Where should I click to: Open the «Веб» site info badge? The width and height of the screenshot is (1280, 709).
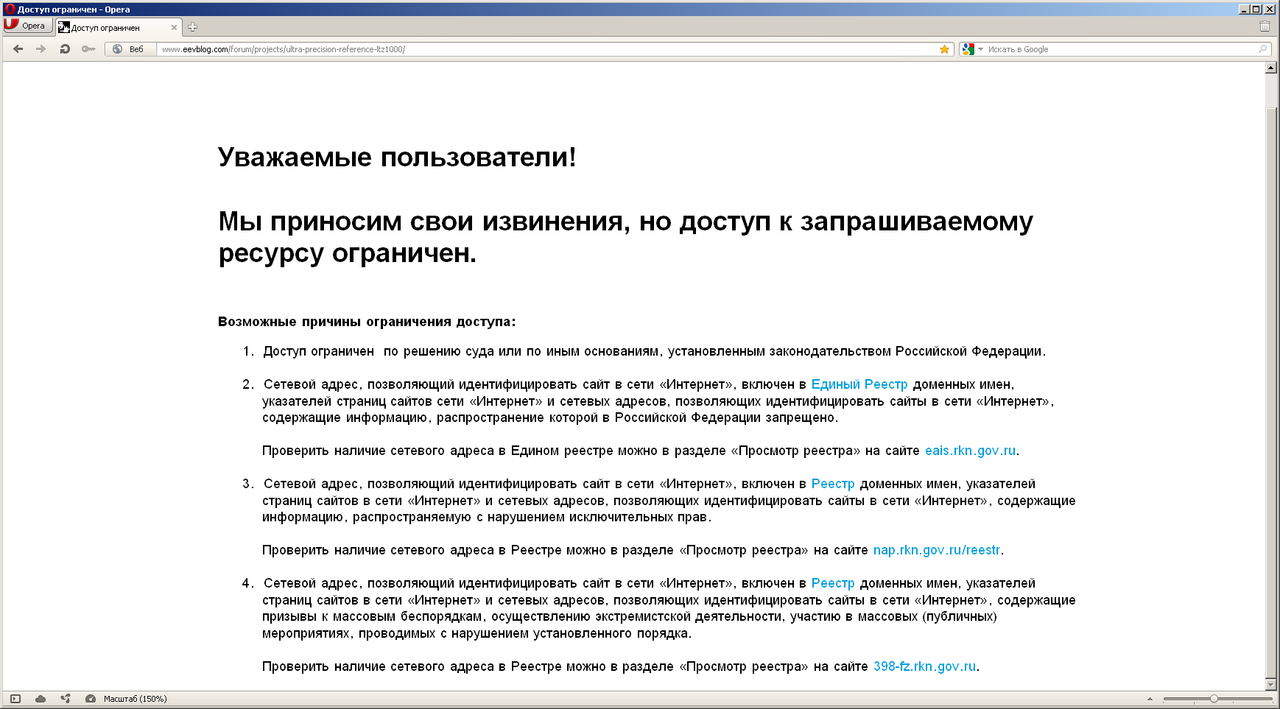coord(129,49)
